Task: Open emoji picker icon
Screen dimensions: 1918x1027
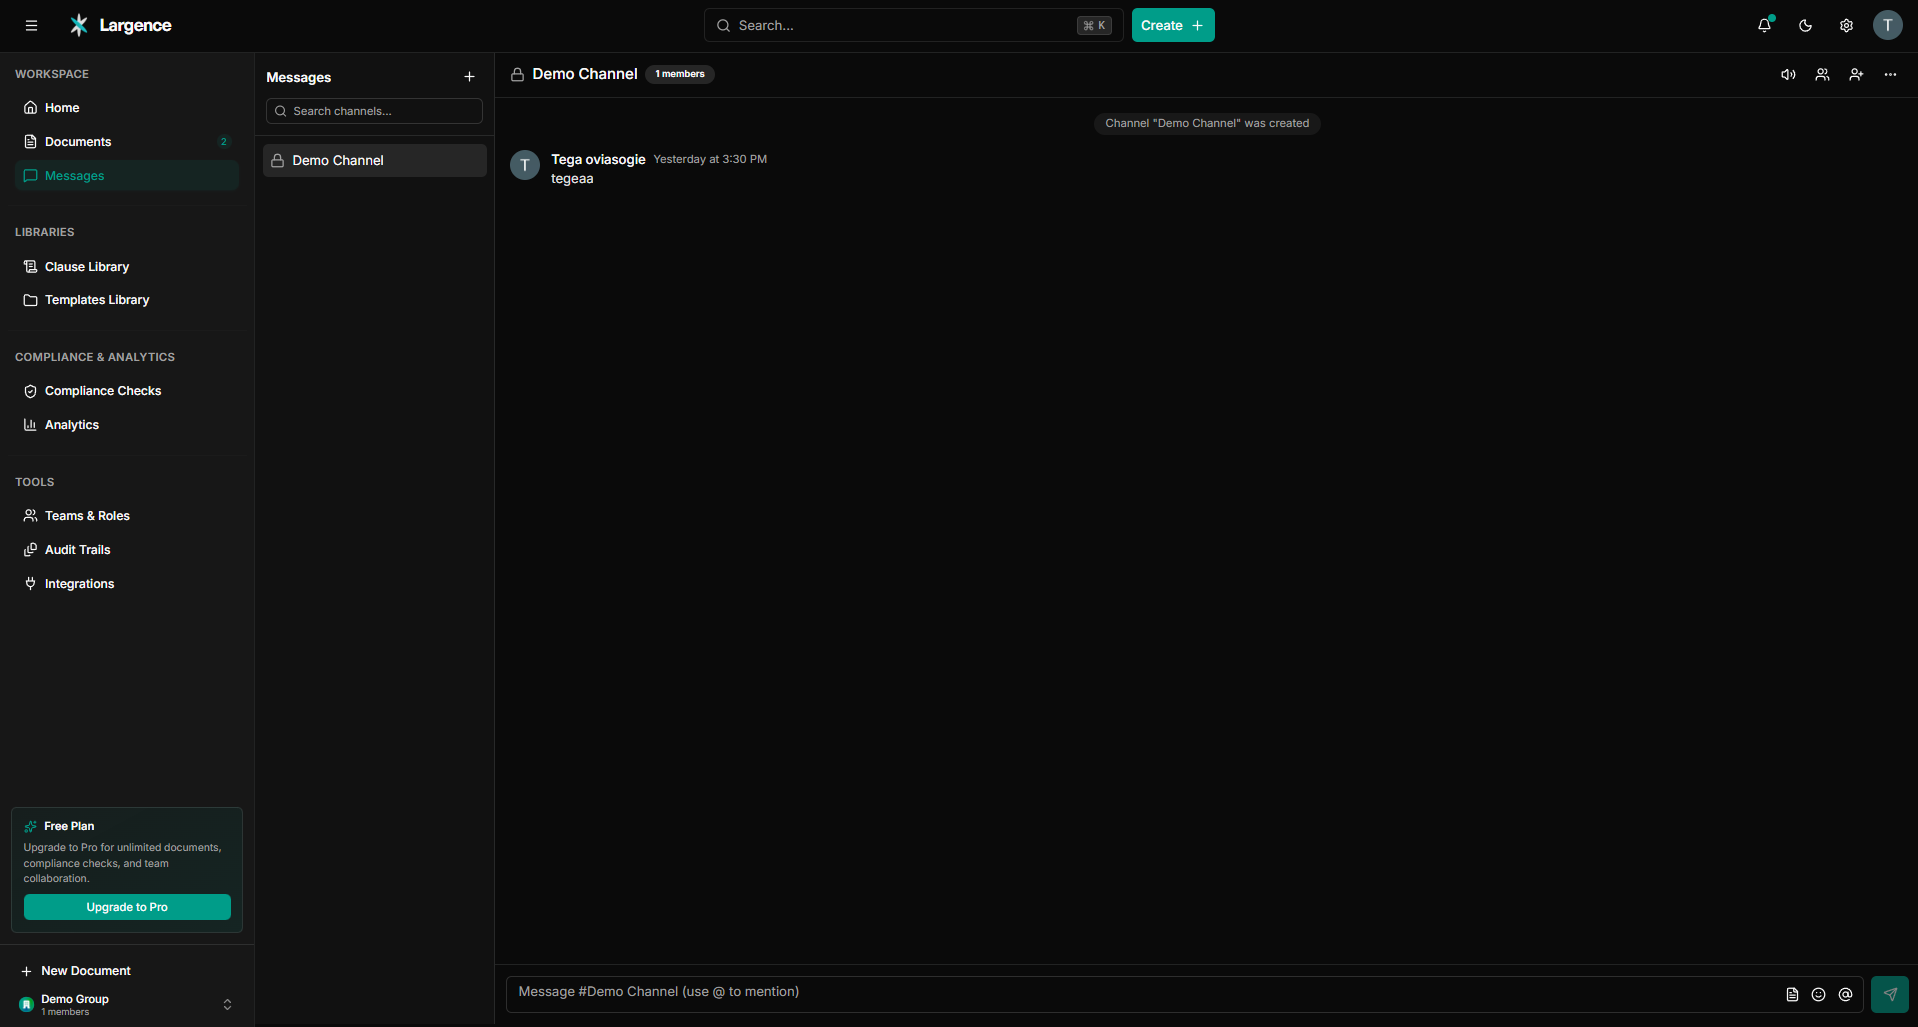Action: coord(1818,995)
